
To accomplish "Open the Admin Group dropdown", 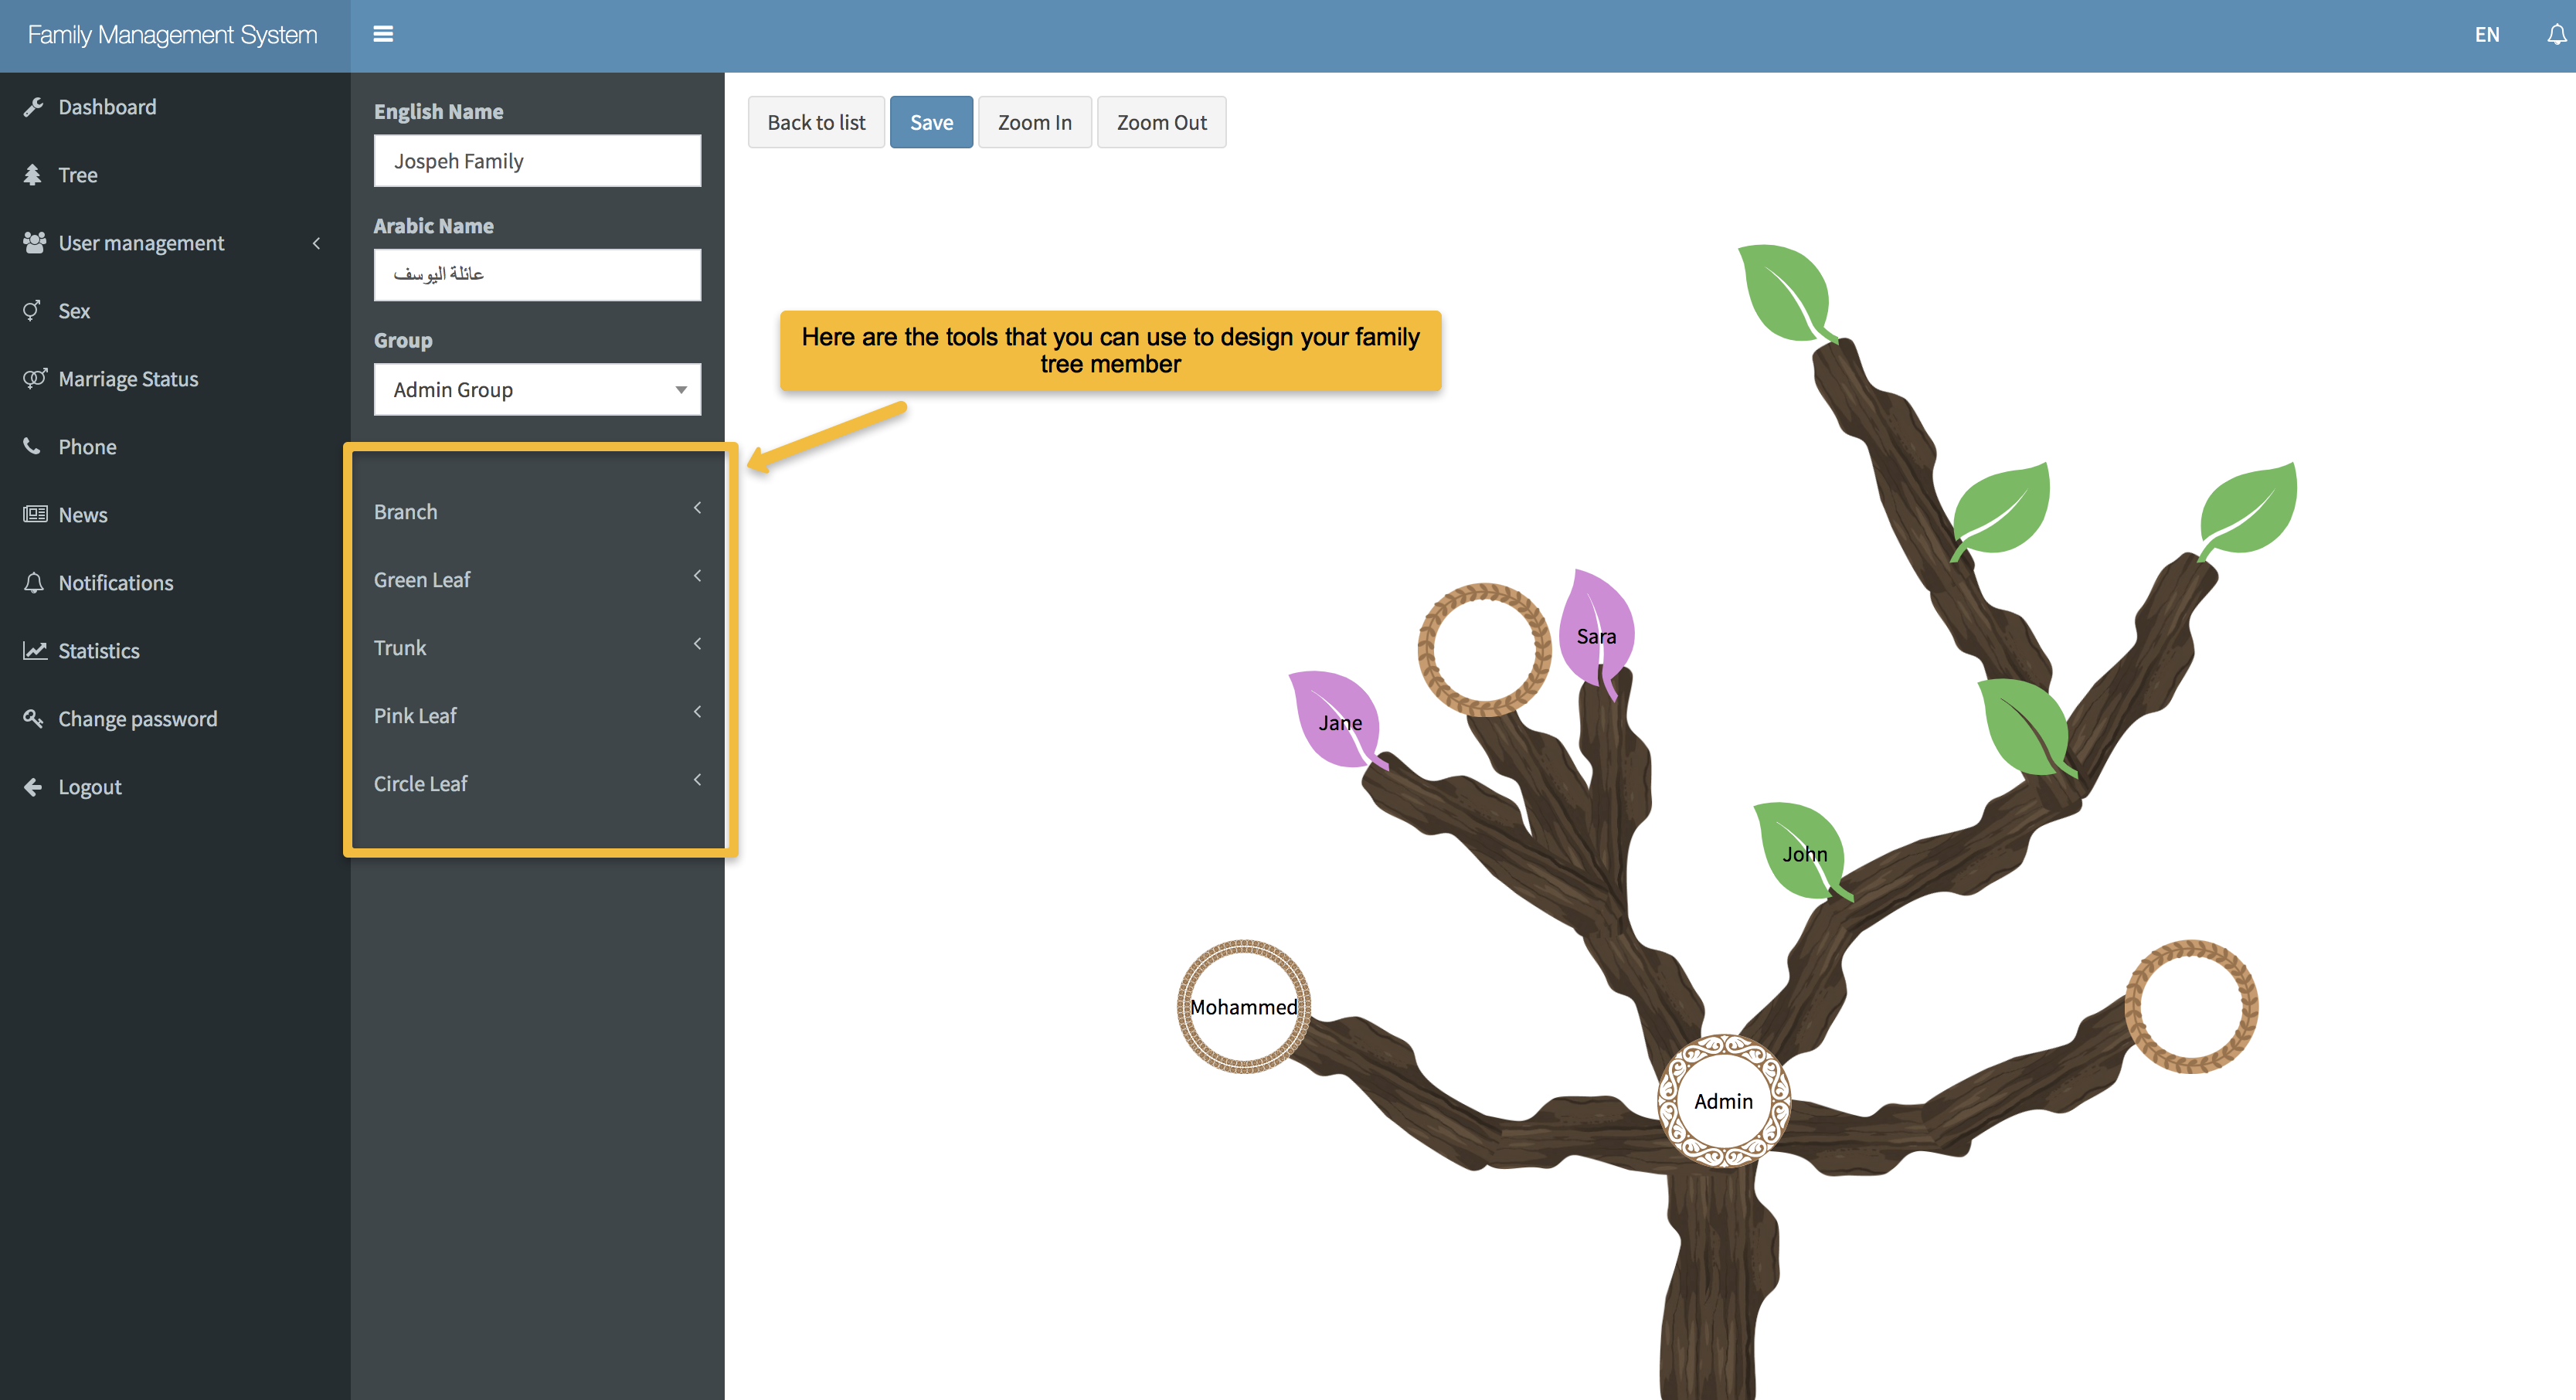I will (x=537, y=389).
